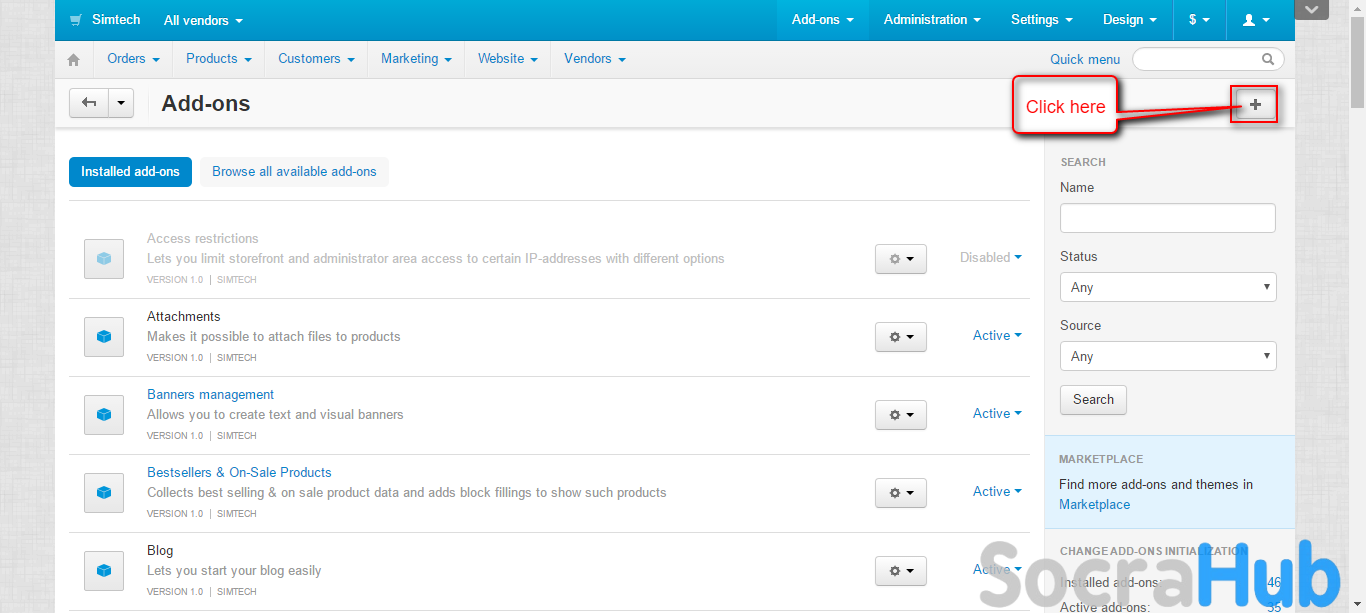This screenshot has width=1366, height=613.
Task: Follow the Marketplace link
Action: point(1094,505)
